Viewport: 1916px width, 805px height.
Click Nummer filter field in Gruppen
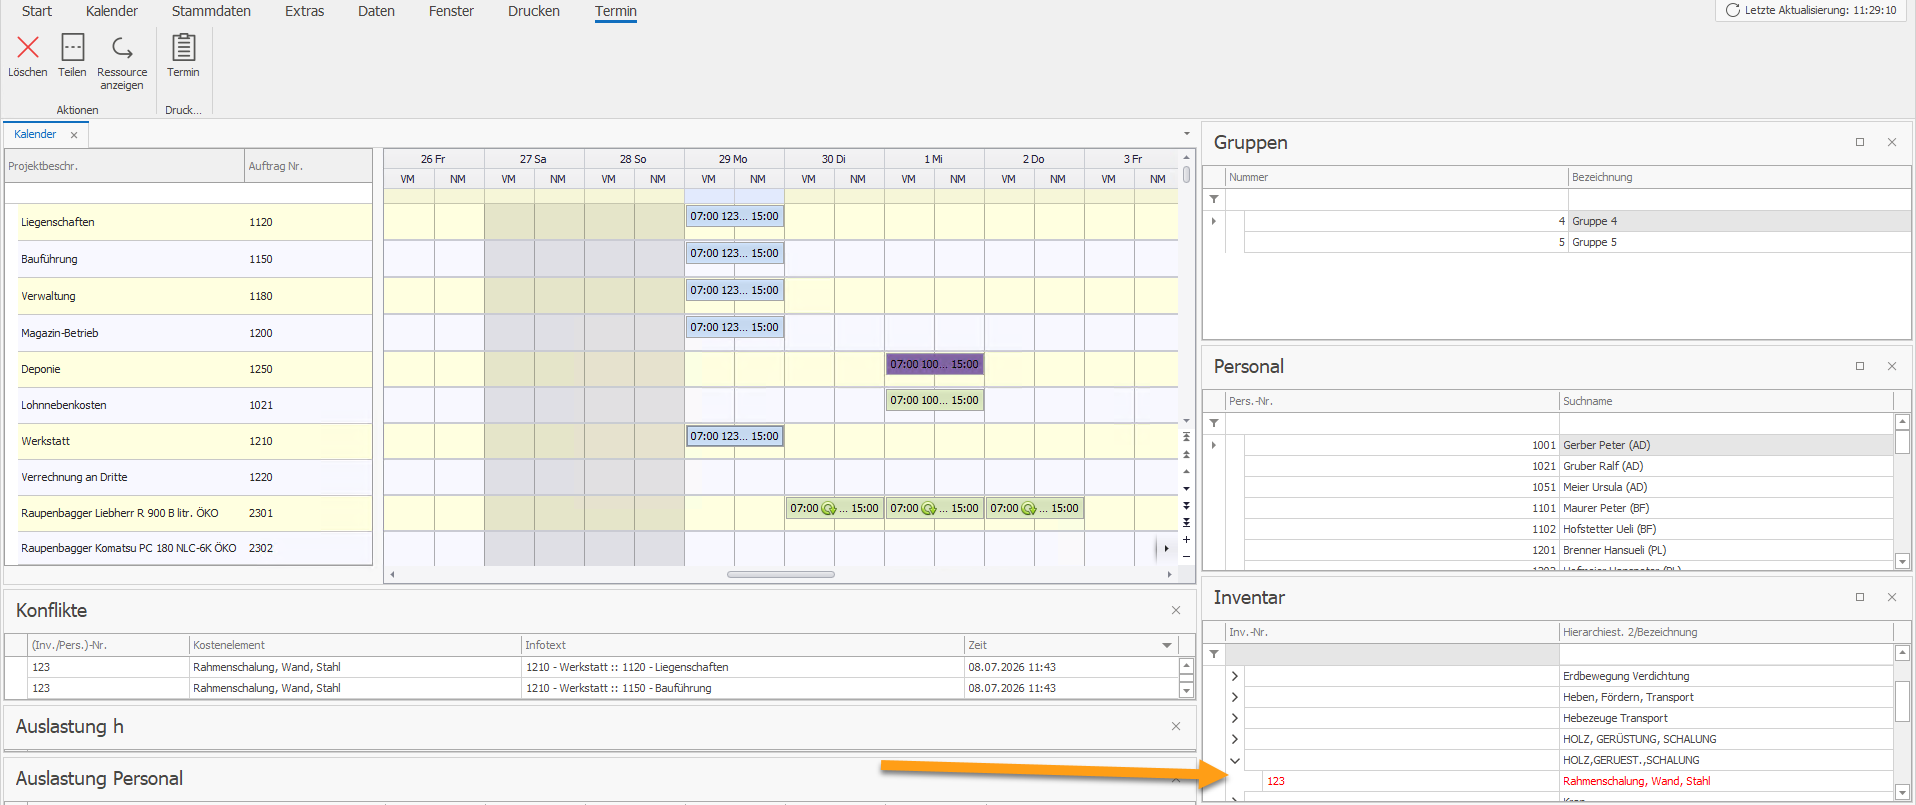coord(1396,199)
